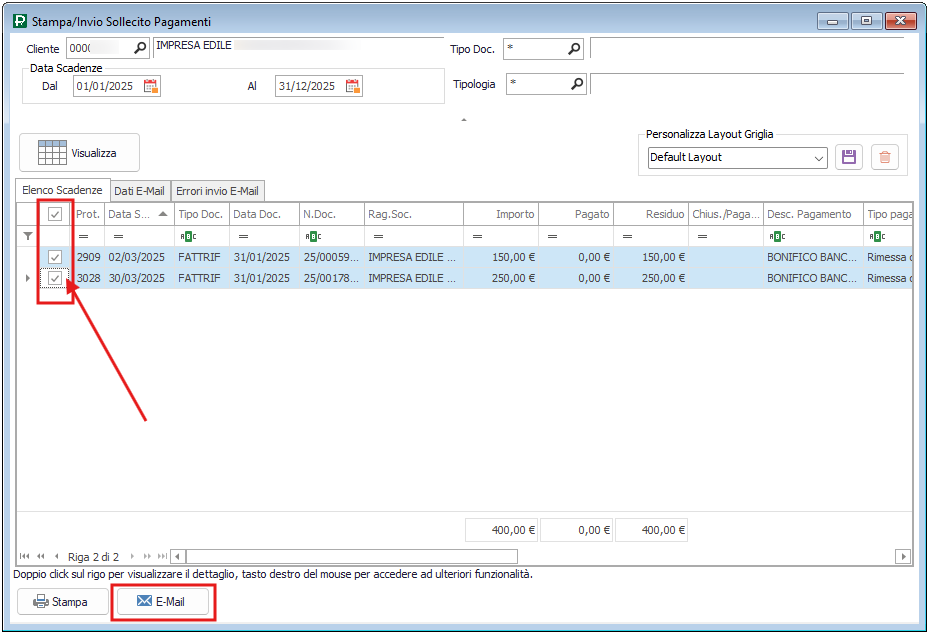Screen dimensions: 928x634
Task: Click the grid filter funnel icon
Action: (28, 236)
